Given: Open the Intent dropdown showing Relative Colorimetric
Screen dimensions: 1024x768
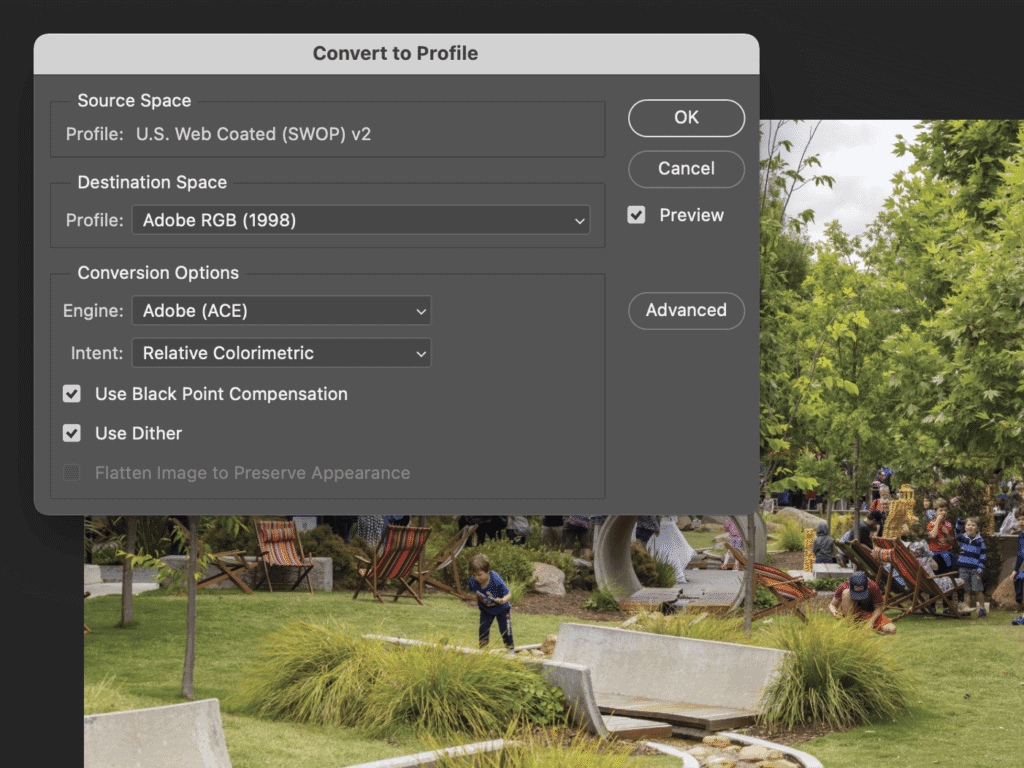Looking at the screenshot, I should pos(280,353).
